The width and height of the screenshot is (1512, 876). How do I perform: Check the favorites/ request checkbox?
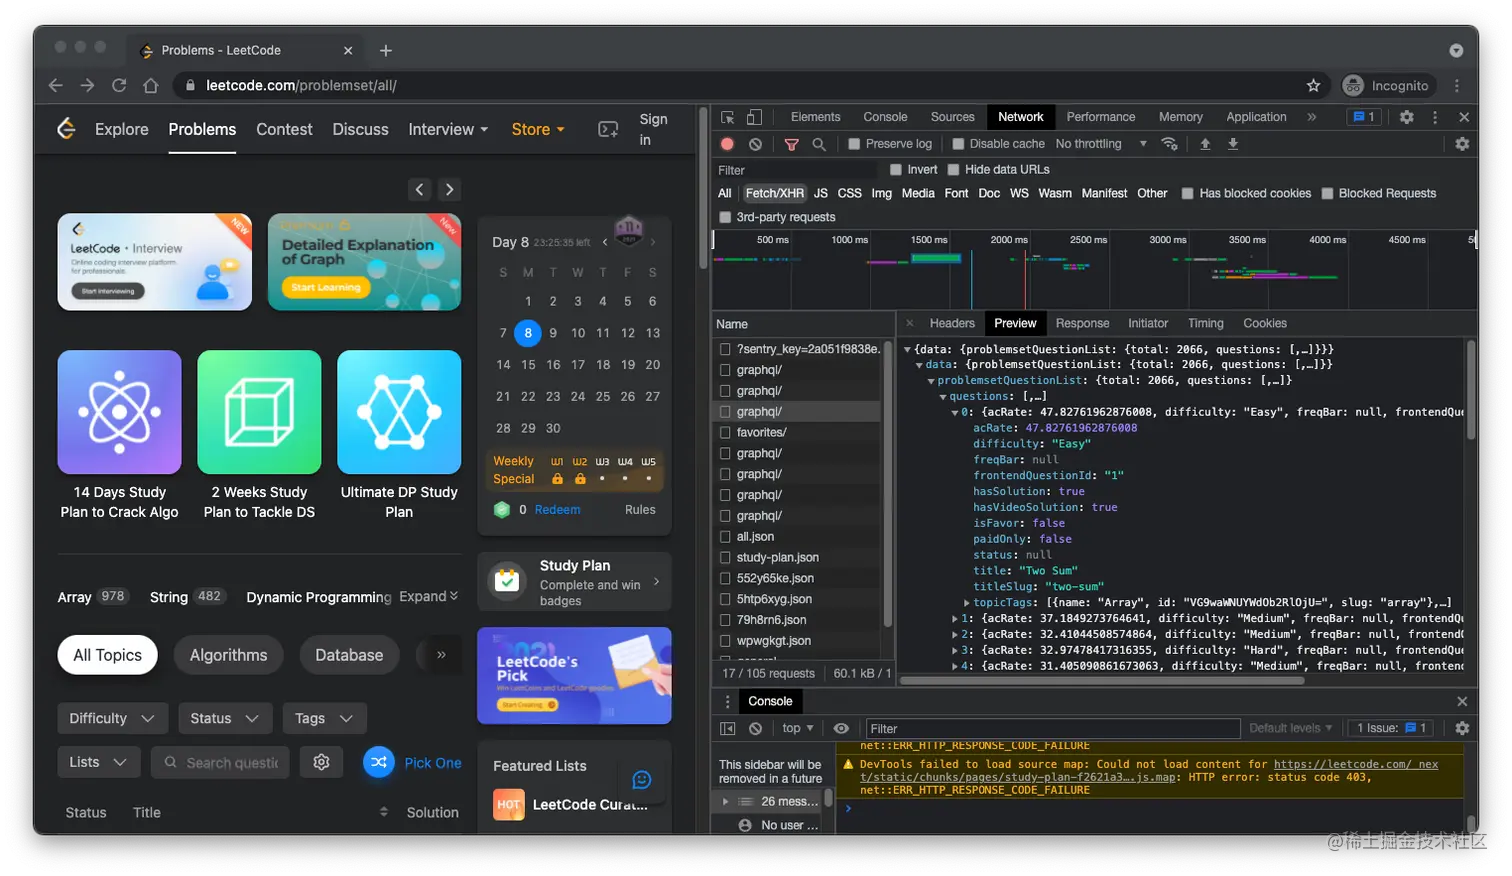coord(726,432)
